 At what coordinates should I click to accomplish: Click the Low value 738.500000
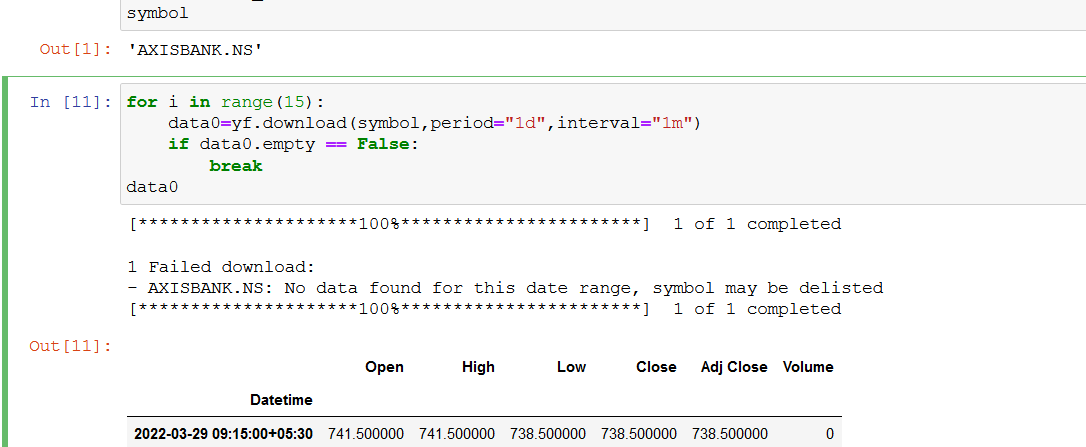(548, 435)
